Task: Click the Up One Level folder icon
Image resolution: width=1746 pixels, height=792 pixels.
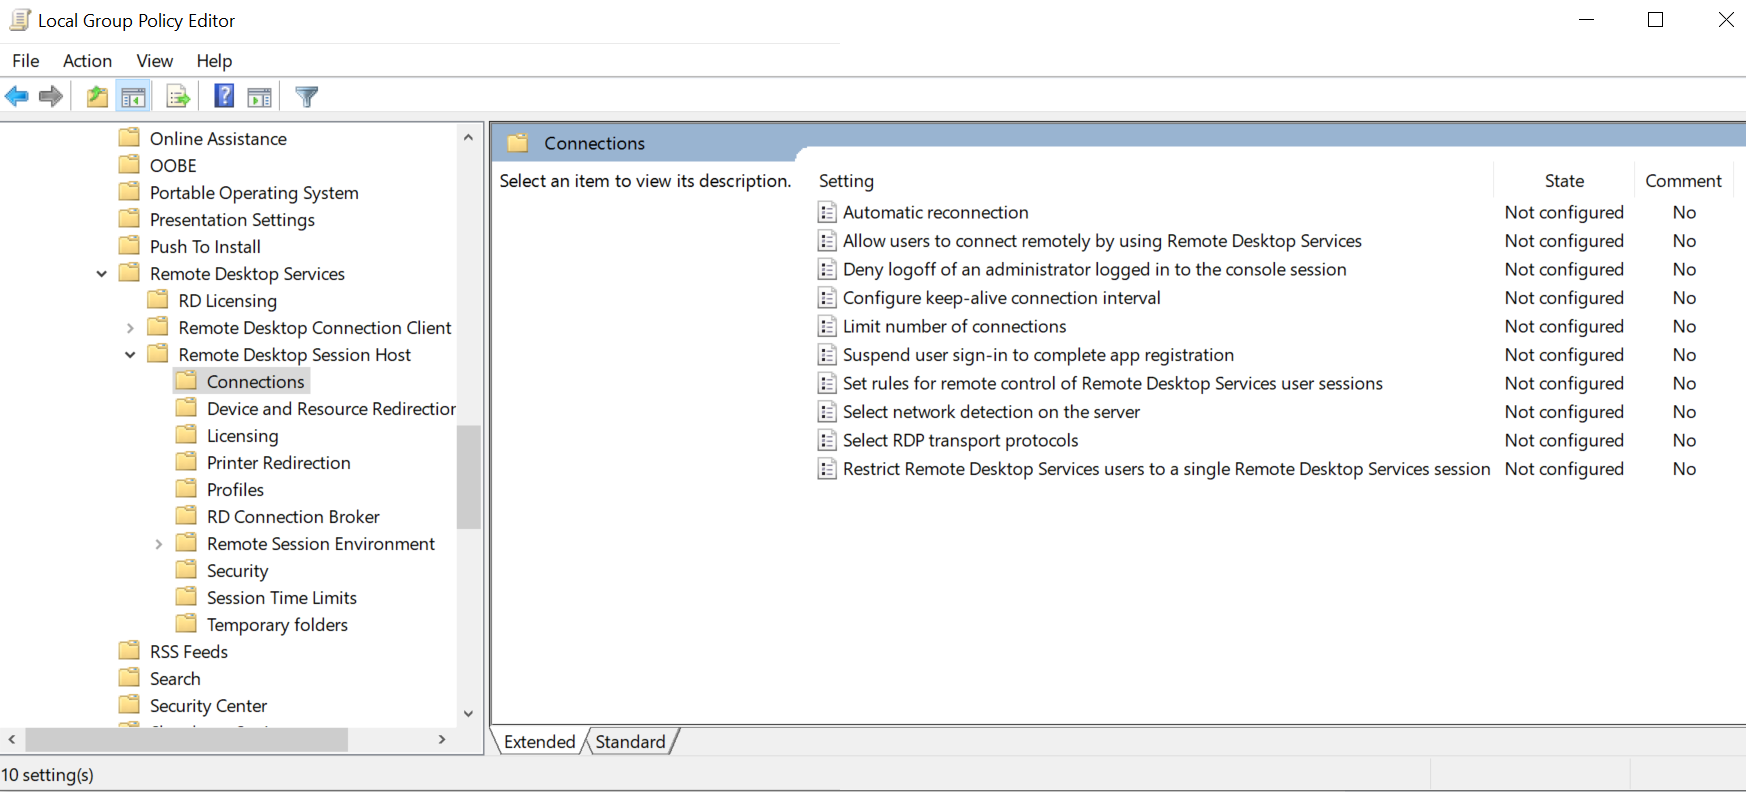Action: (97, 97)
